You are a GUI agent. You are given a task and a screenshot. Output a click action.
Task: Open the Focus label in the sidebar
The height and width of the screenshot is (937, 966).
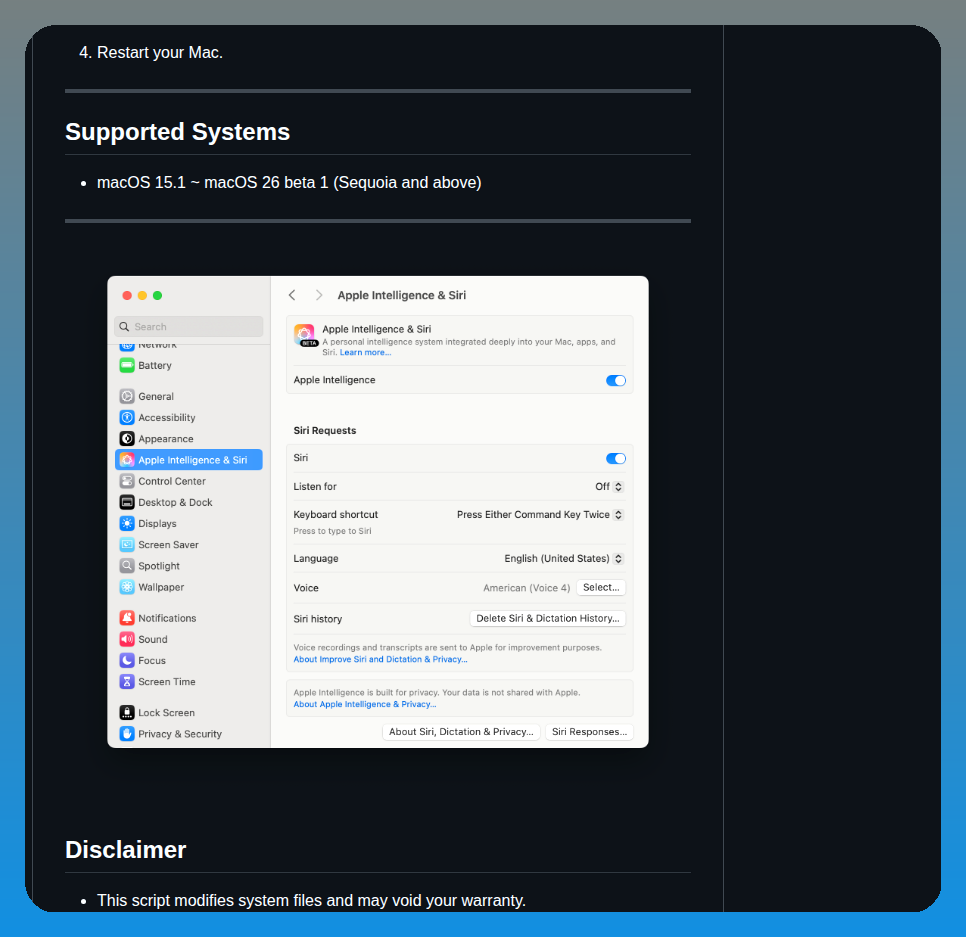click(x=152, y=660)
